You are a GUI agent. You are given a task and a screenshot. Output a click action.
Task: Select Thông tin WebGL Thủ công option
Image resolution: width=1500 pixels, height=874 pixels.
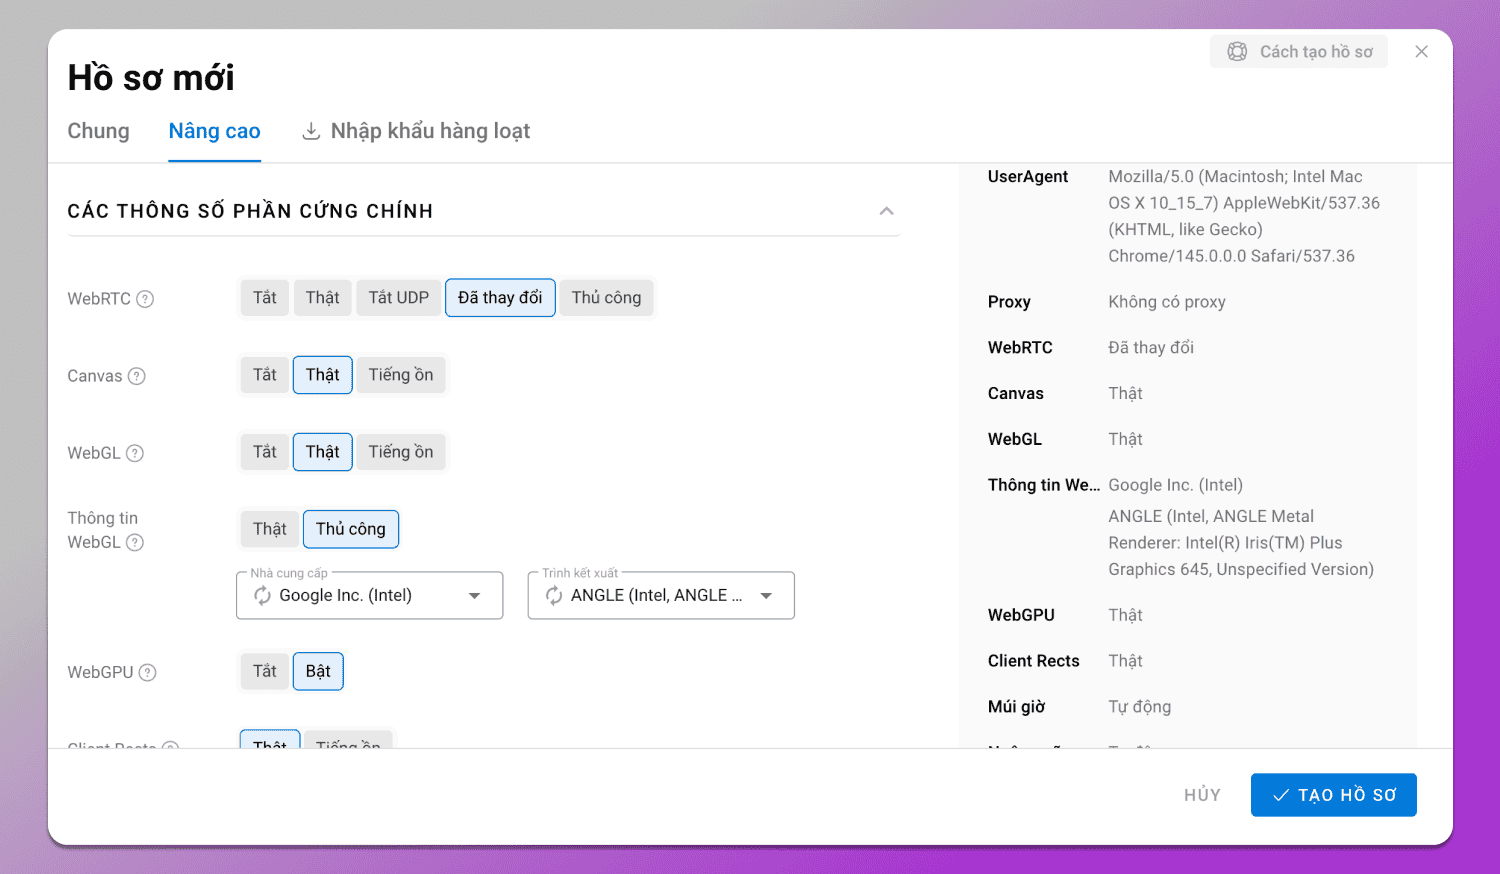click(x=351, y=529)
